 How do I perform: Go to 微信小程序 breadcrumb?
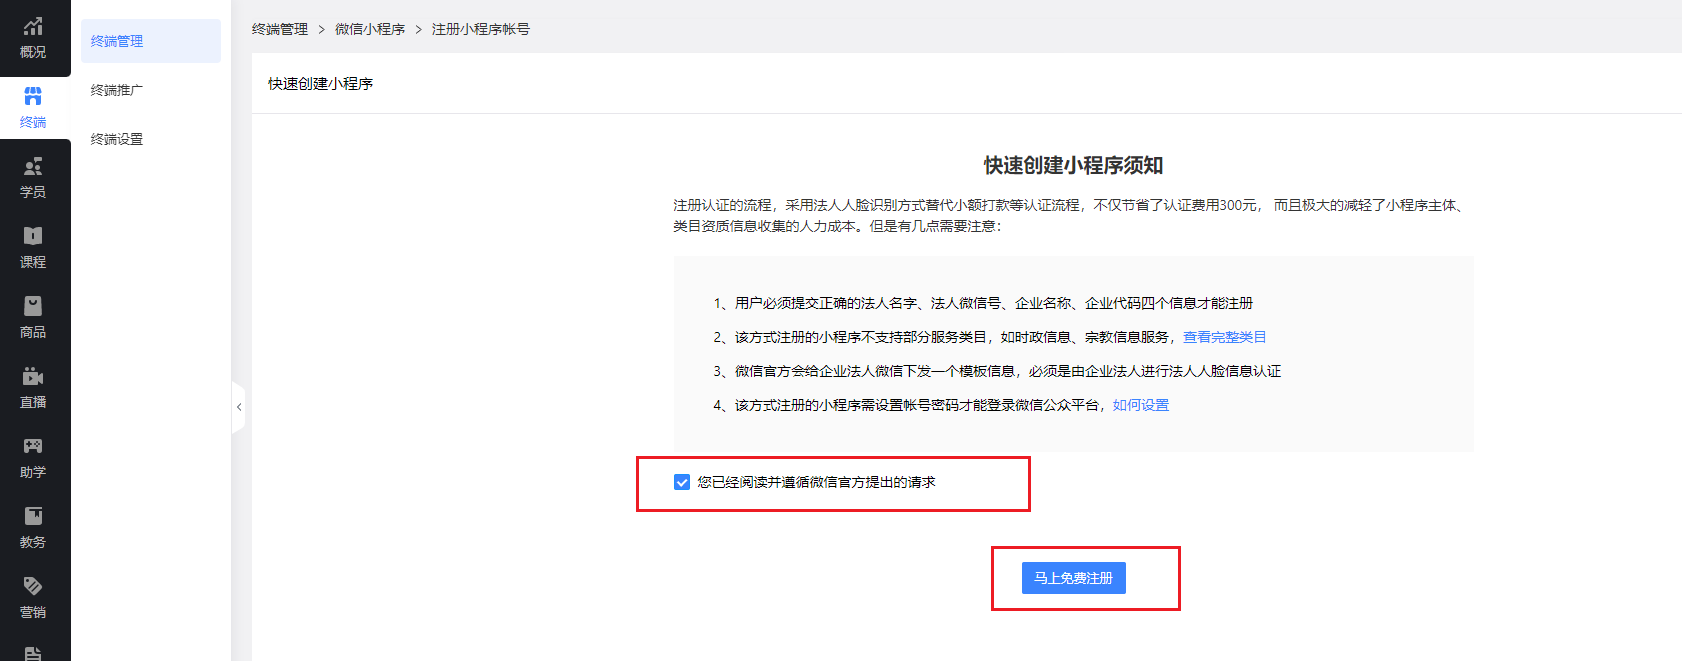pyautogui.click(x=370, y=29)
